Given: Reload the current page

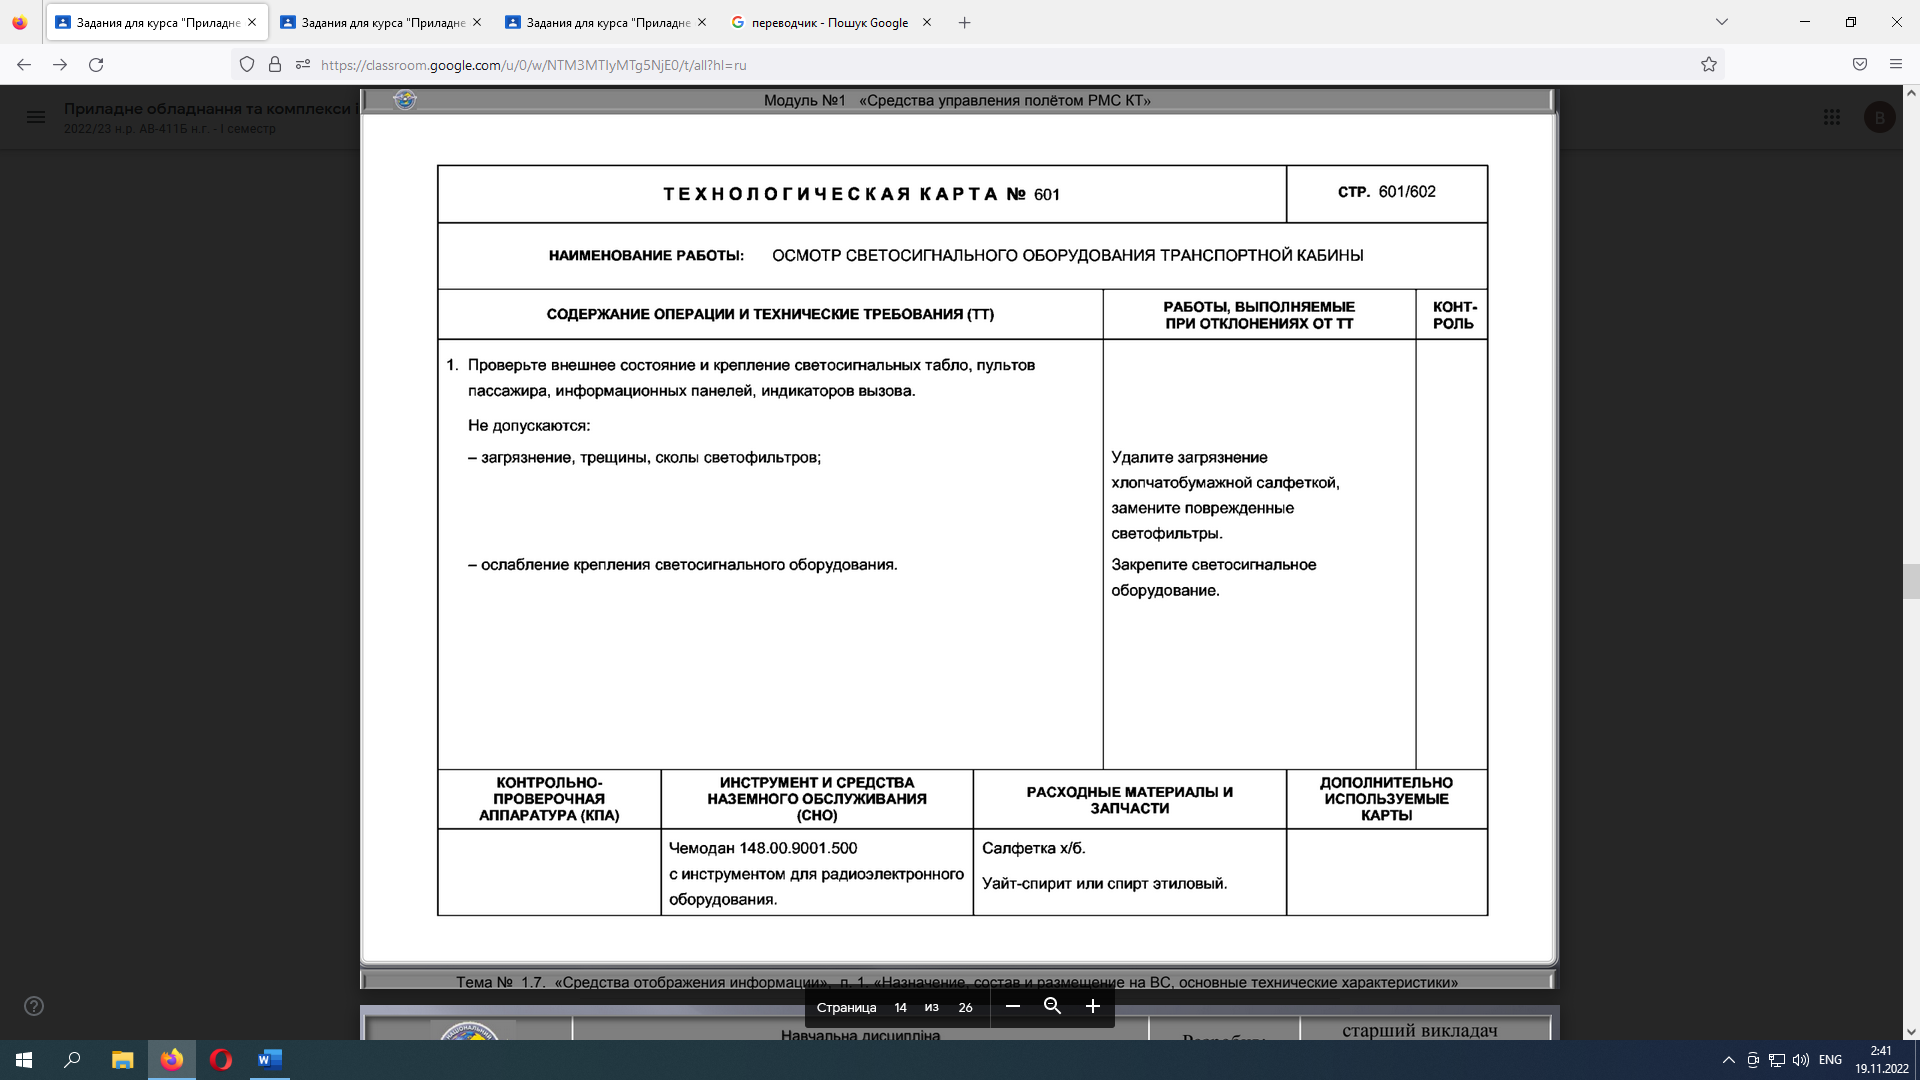Looking at the screenshot, I should coord(96,65).
